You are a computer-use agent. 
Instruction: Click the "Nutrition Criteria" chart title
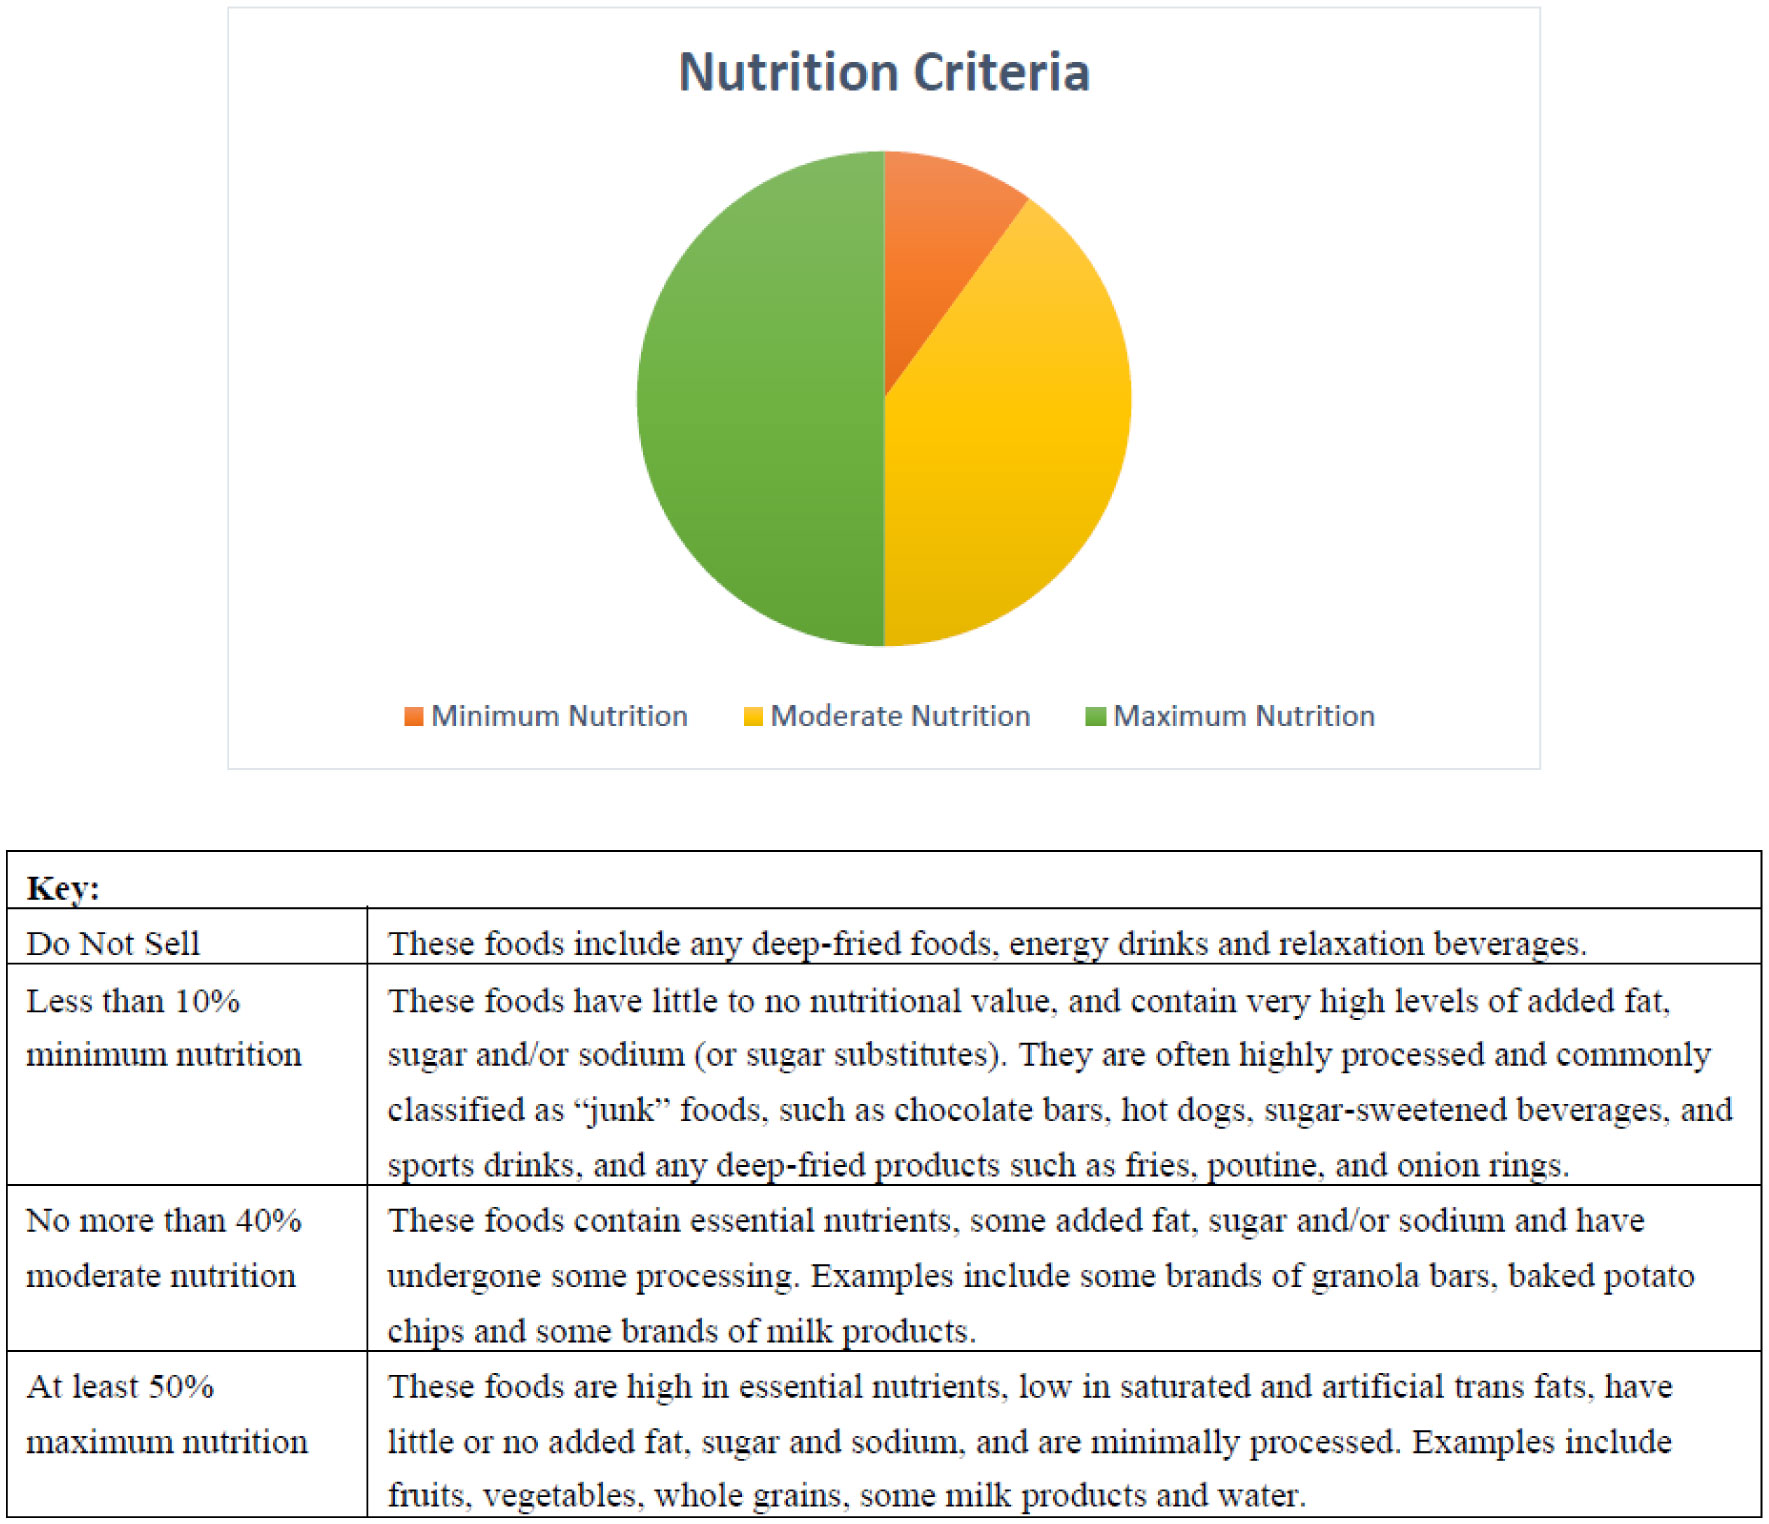coord(884,72)
